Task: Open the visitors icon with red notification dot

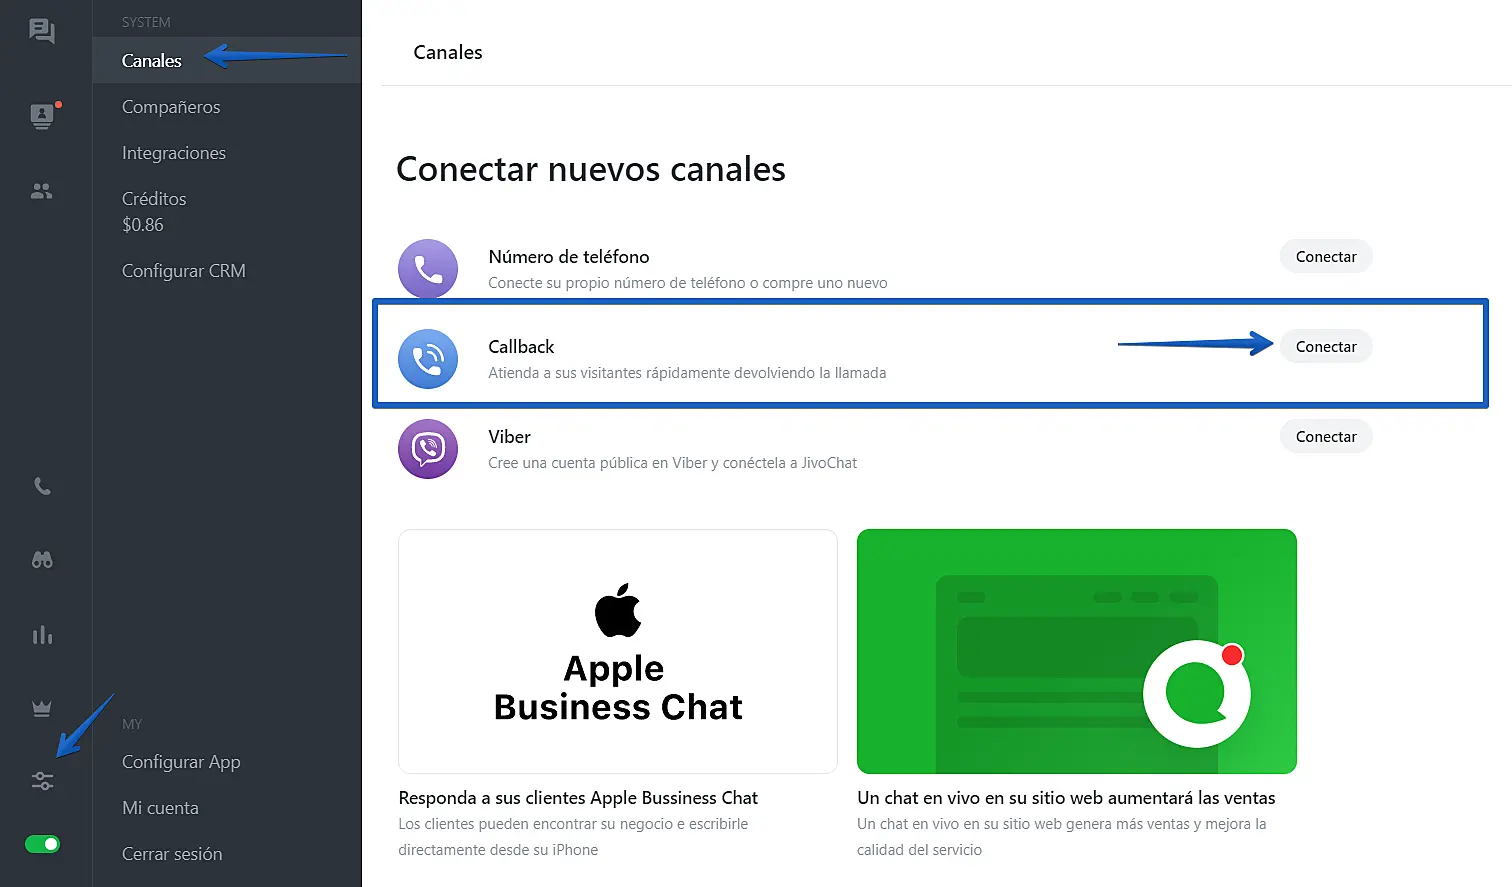Action: point(43,115)
